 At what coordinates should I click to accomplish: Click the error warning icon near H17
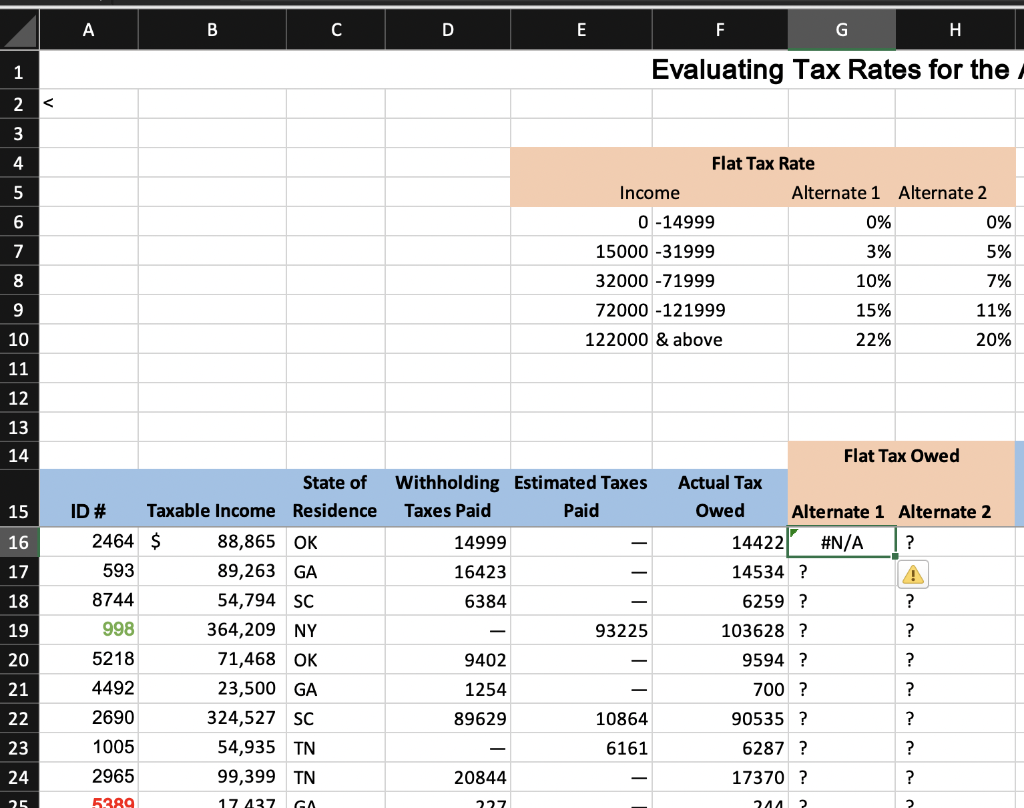point(912,575)
